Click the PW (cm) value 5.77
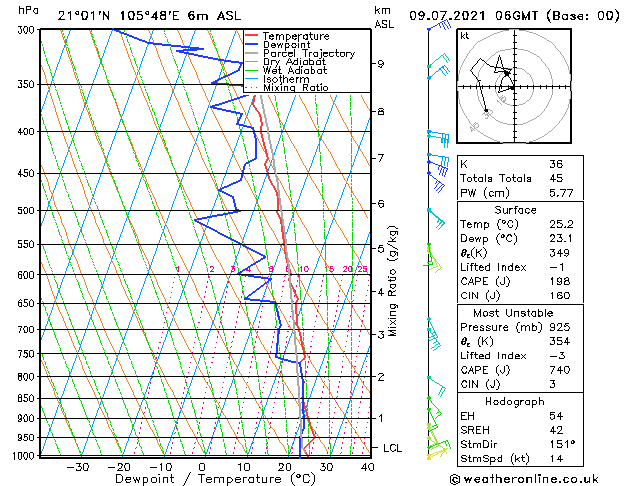Screen dimensions: 629x486 561,193
